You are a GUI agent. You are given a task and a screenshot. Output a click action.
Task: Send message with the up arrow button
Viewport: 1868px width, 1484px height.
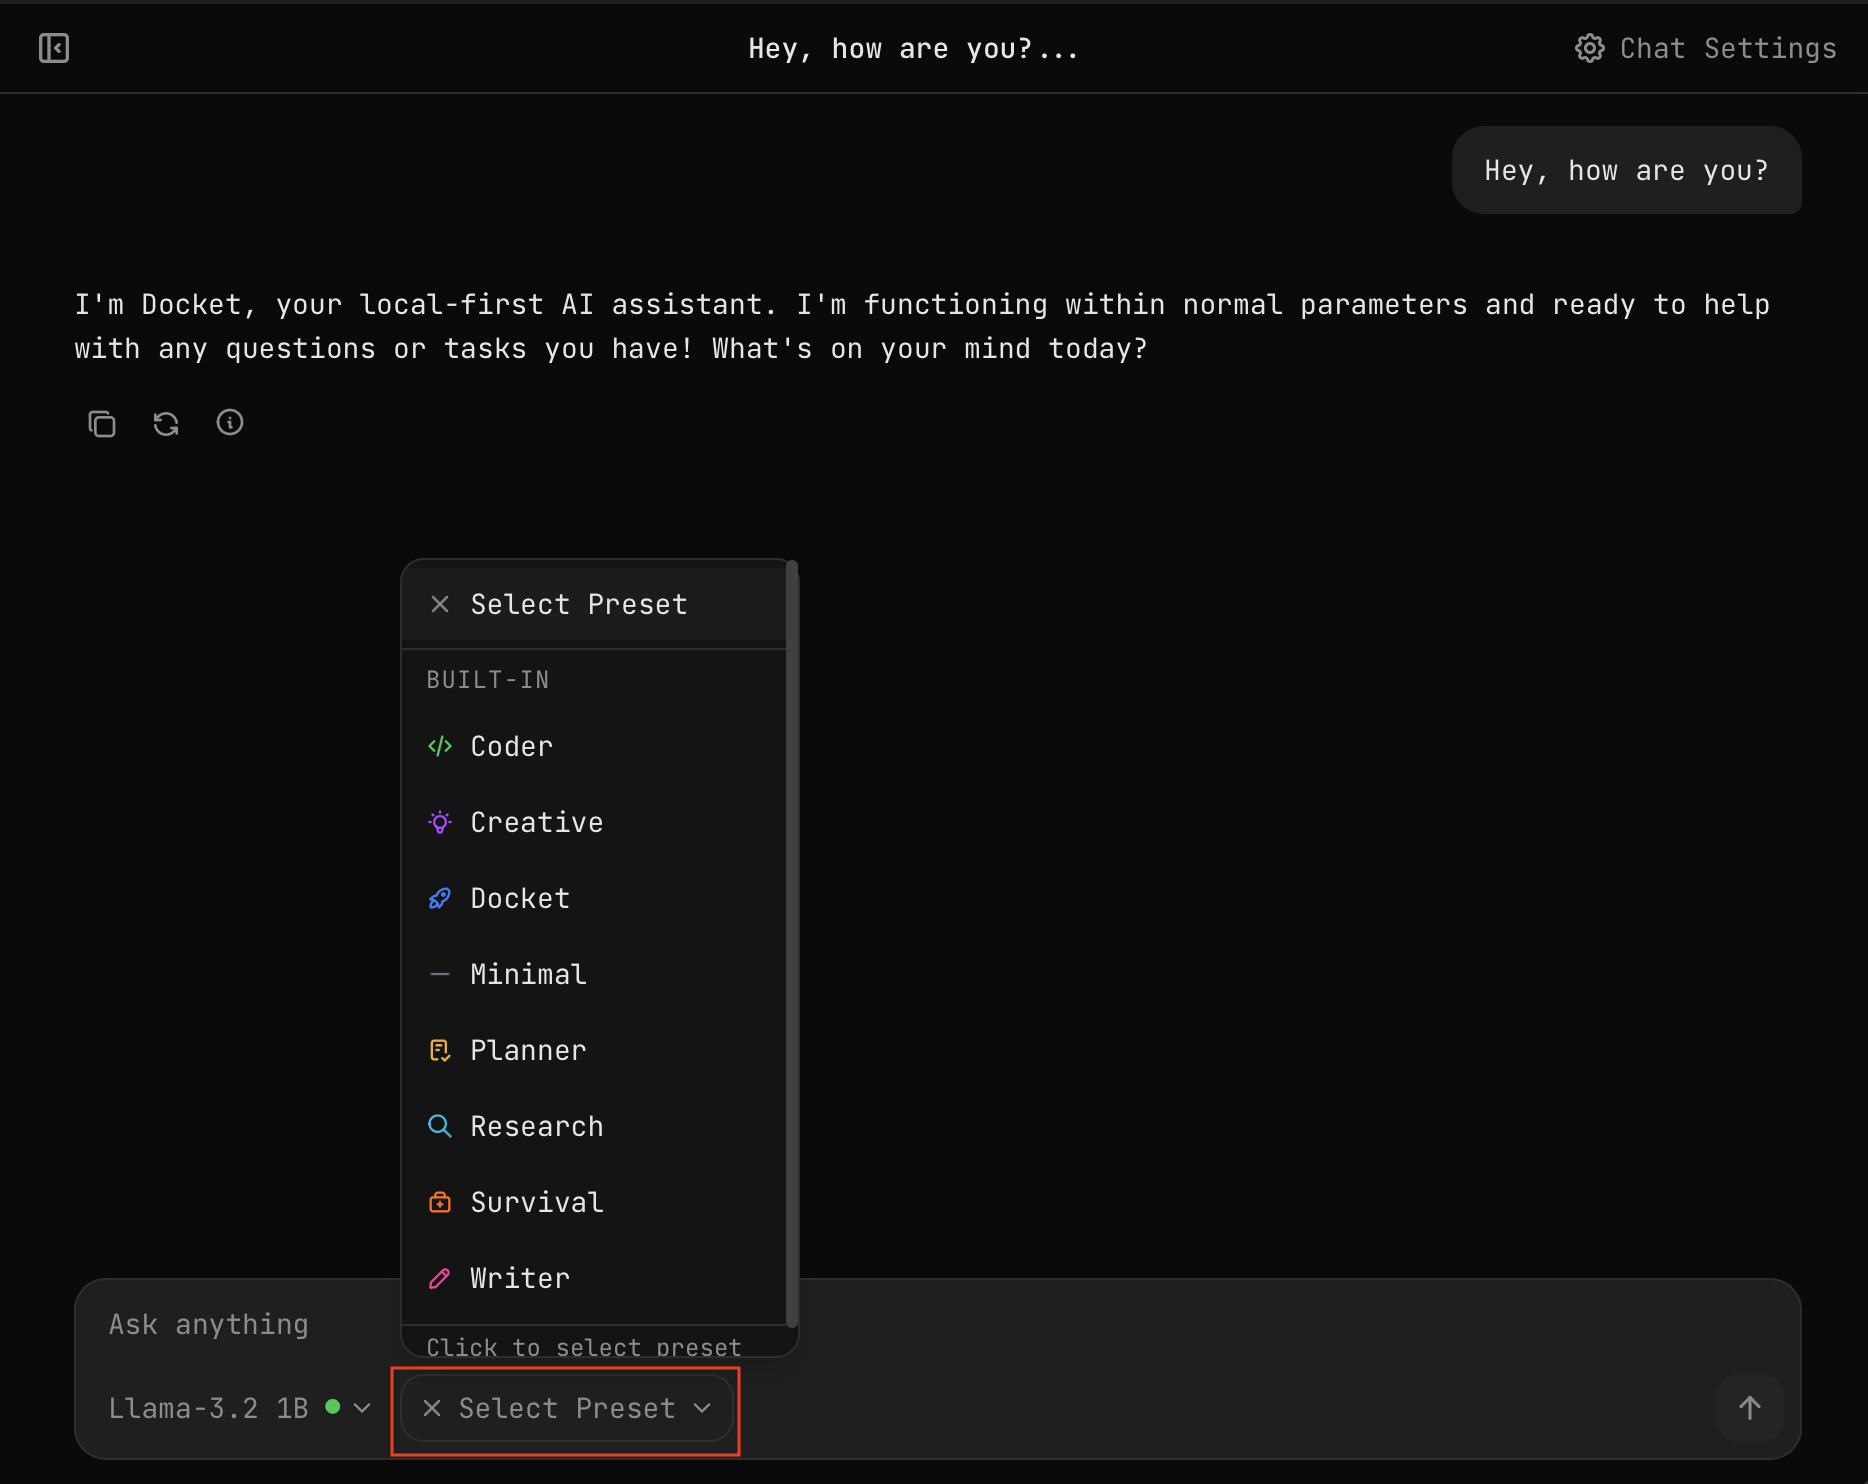(x=1749, y=1408)
